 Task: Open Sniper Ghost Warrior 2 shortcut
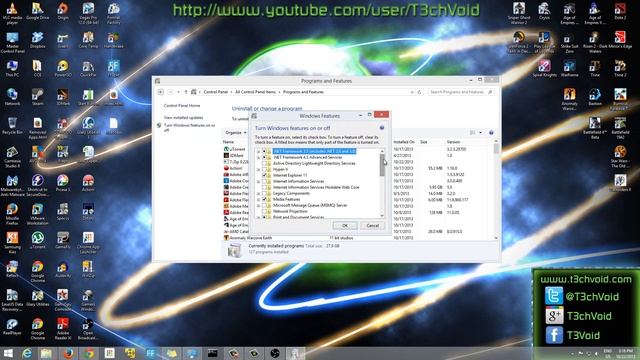click(x=519, y=13)
